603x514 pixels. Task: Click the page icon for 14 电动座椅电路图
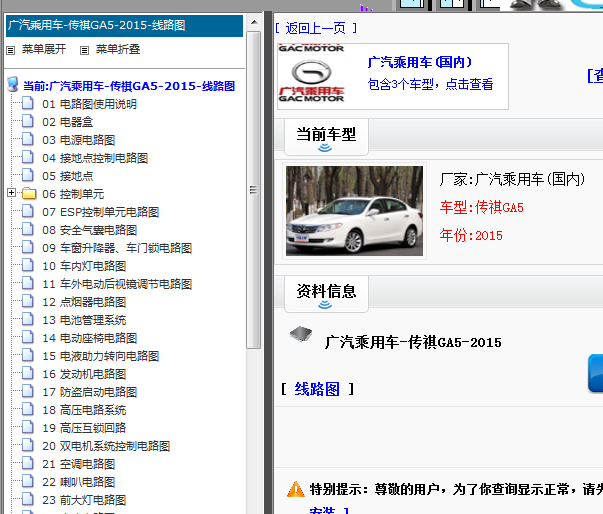coord(28,337)
